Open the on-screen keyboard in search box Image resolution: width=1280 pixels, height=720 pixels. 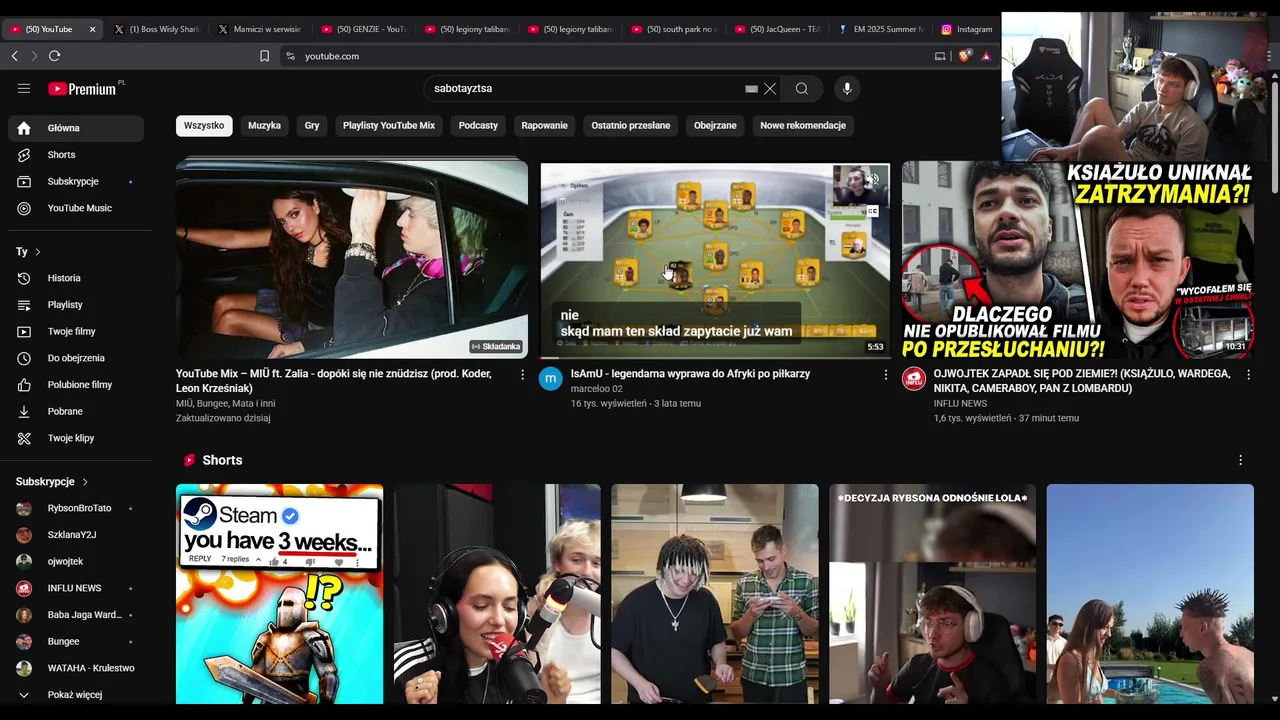(751, 88)
